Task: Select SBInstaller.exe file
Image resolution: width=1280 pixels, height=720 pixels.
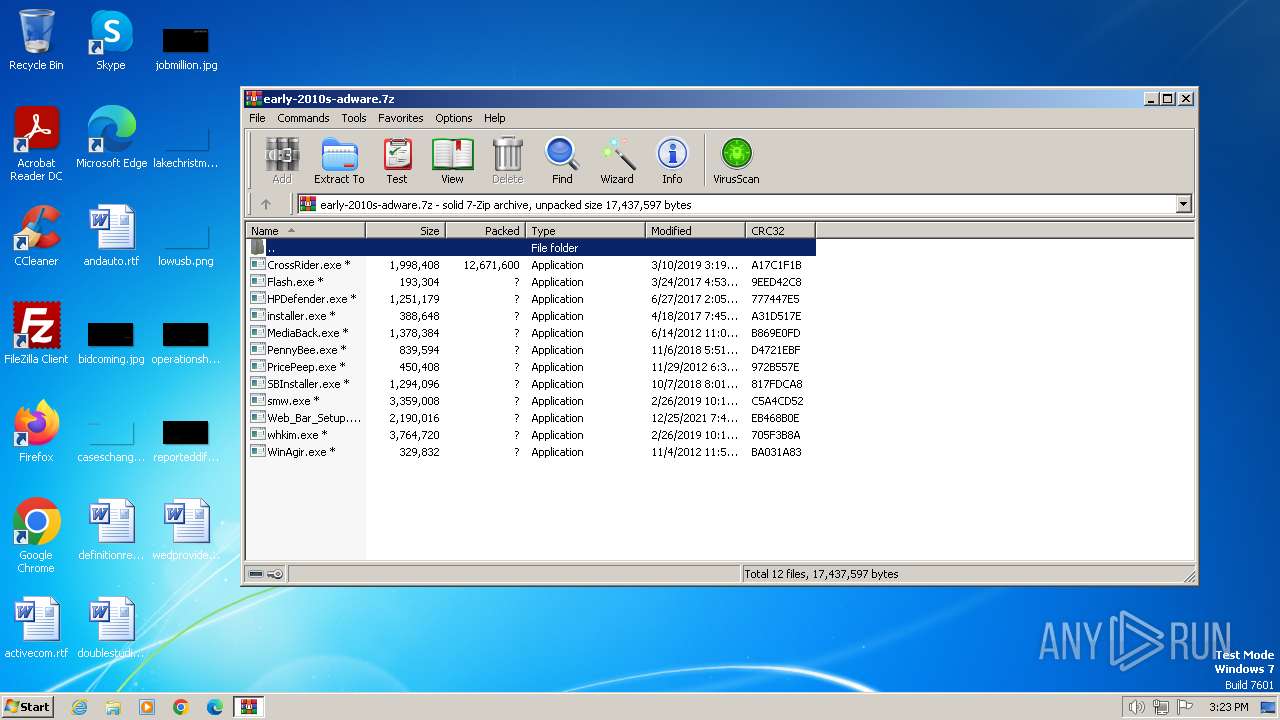Action: (x=531, y=384)
